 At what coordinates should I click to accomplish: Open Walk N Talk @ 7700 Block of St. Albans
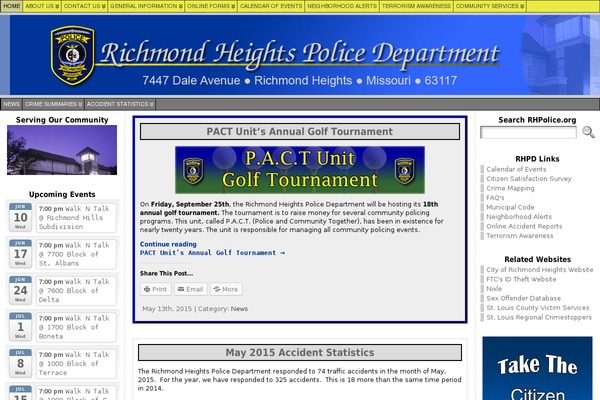coord(76,254)
